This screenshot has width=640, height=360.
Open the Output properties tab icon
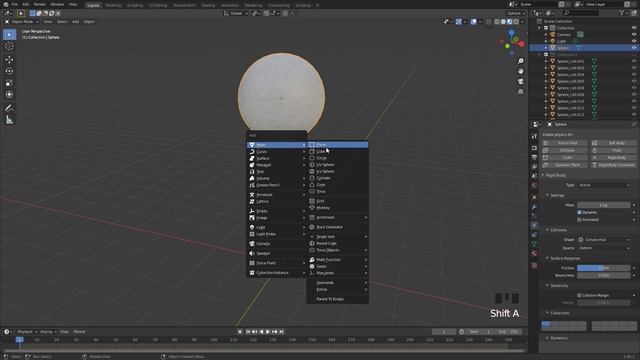point(534,157)
